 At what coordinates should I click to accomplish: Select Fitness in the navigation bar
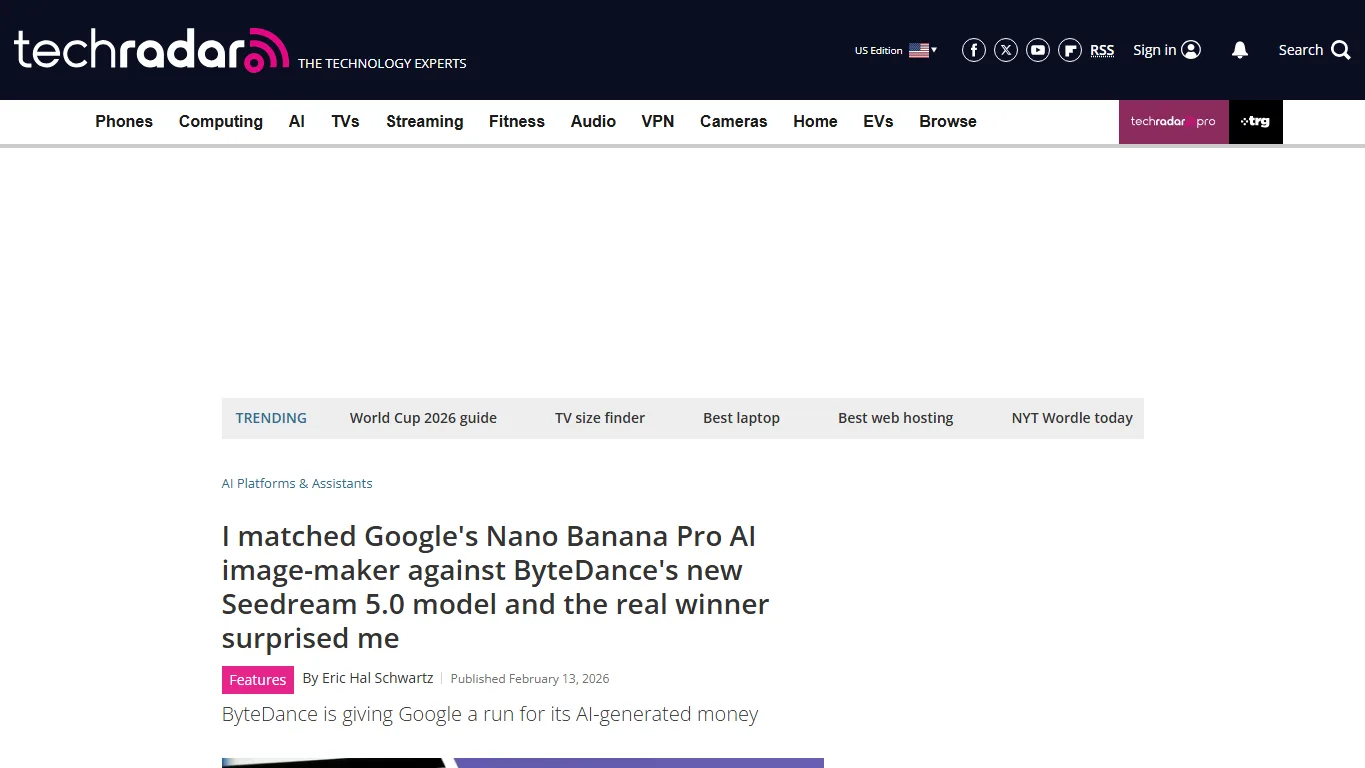pyautogui.click(x=517, y=122)
